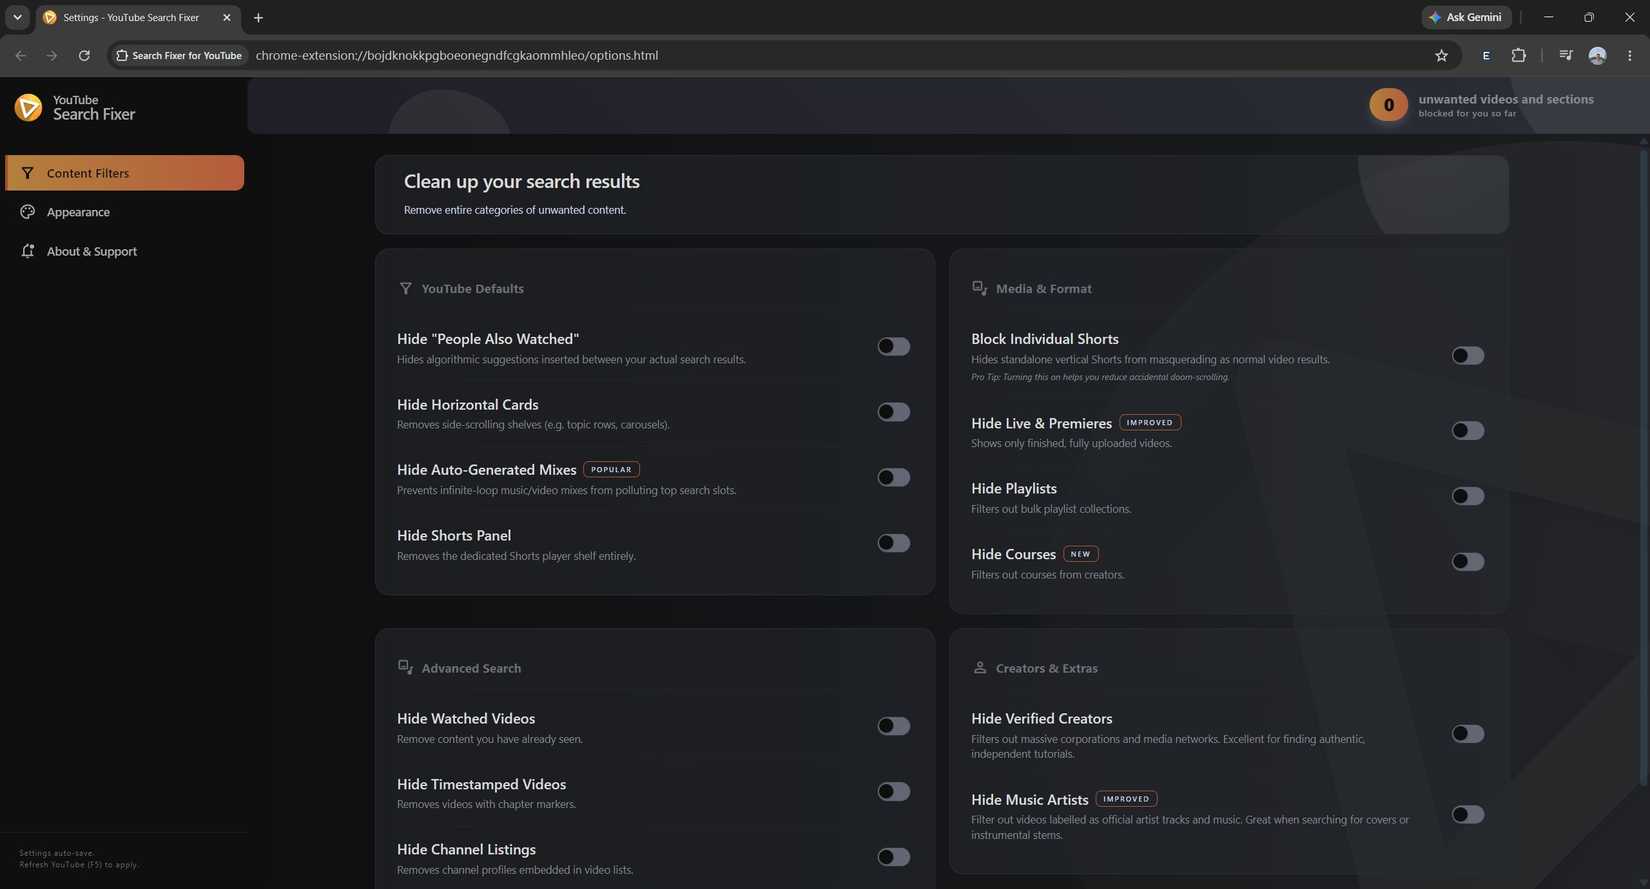The image size is (1650, 889).
Task: Click the YouTube Search Fixer logo icon
Action: tap(28, 107)
